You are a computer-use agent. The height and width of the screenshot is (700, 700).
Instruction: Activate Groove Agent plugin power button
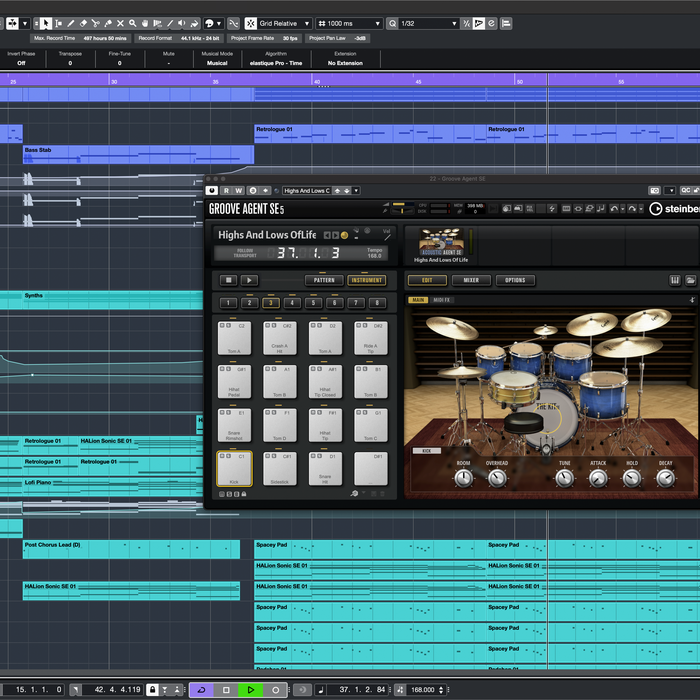(x=212, y=191)
